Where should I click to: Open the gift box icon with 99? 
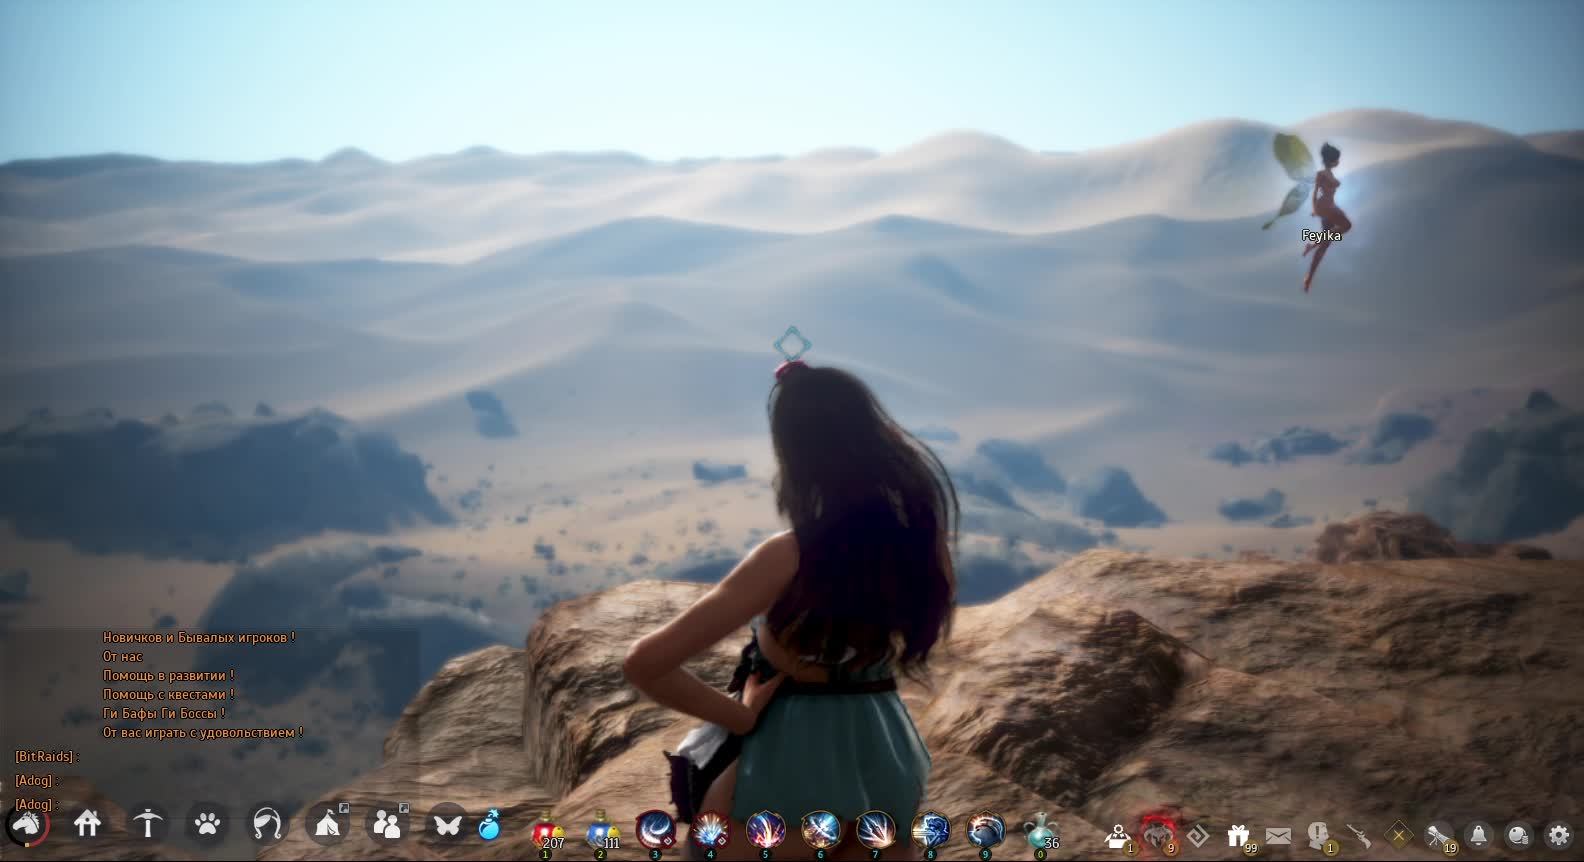point(1240,836)
